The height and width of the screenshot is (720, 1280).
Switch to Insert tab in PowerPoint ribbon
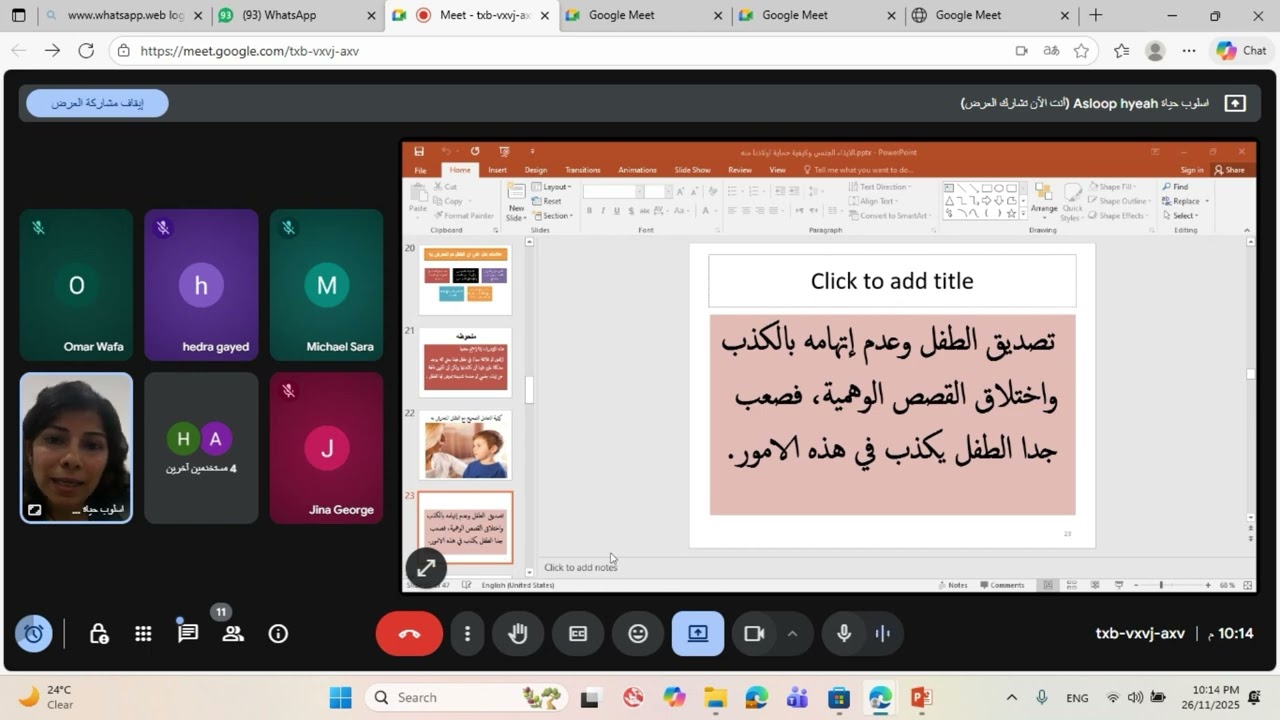[x=497, y=170]
